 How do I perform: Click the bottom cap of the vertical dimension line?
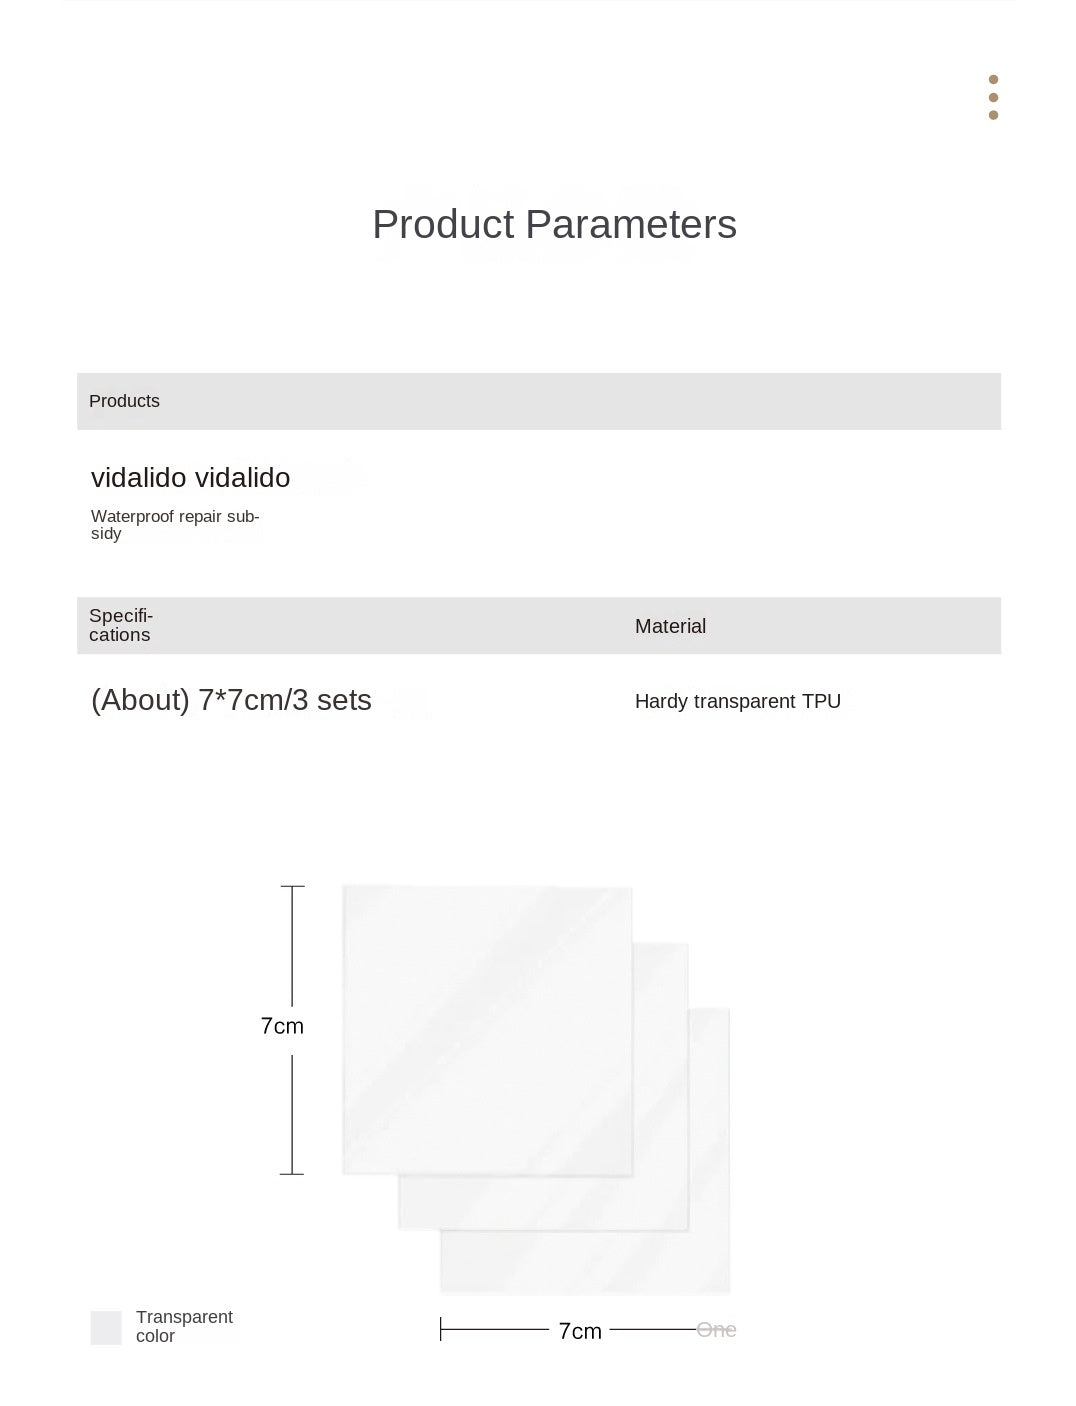(292, 1173)
